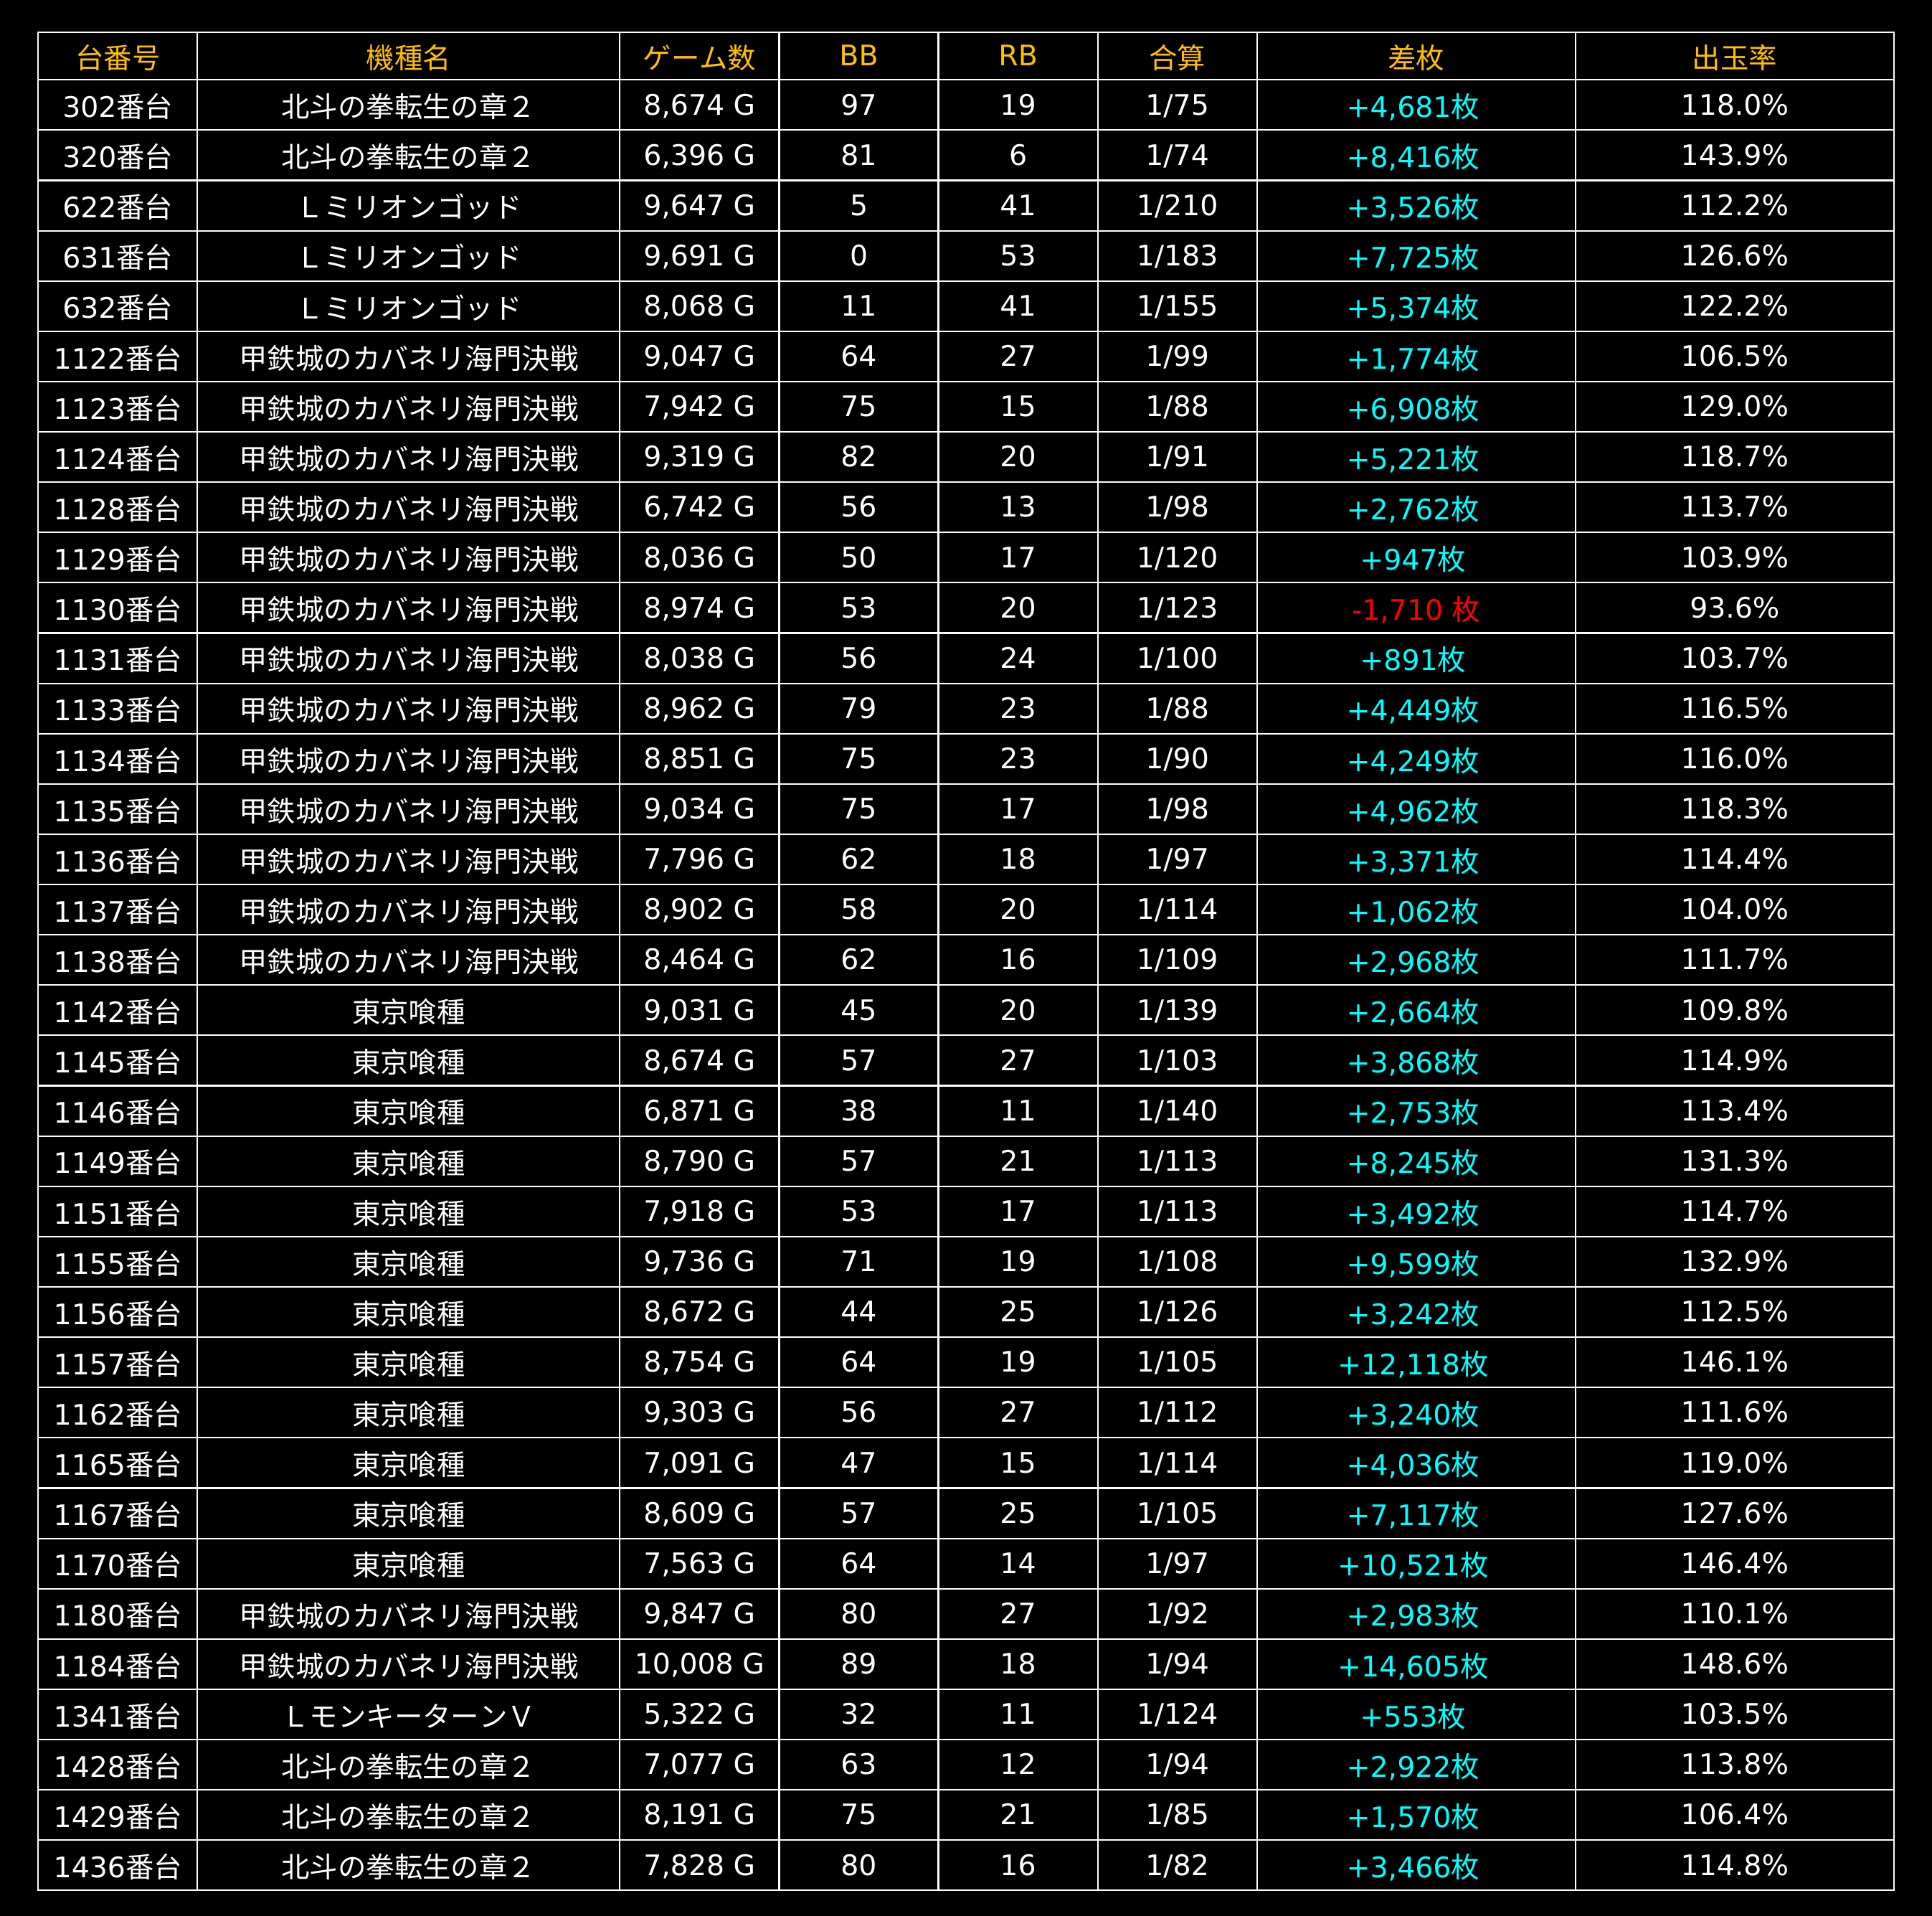This screenshot has width=1932, height=1916.
Task: Select the 320番台 cell
Action: point(117,156)
